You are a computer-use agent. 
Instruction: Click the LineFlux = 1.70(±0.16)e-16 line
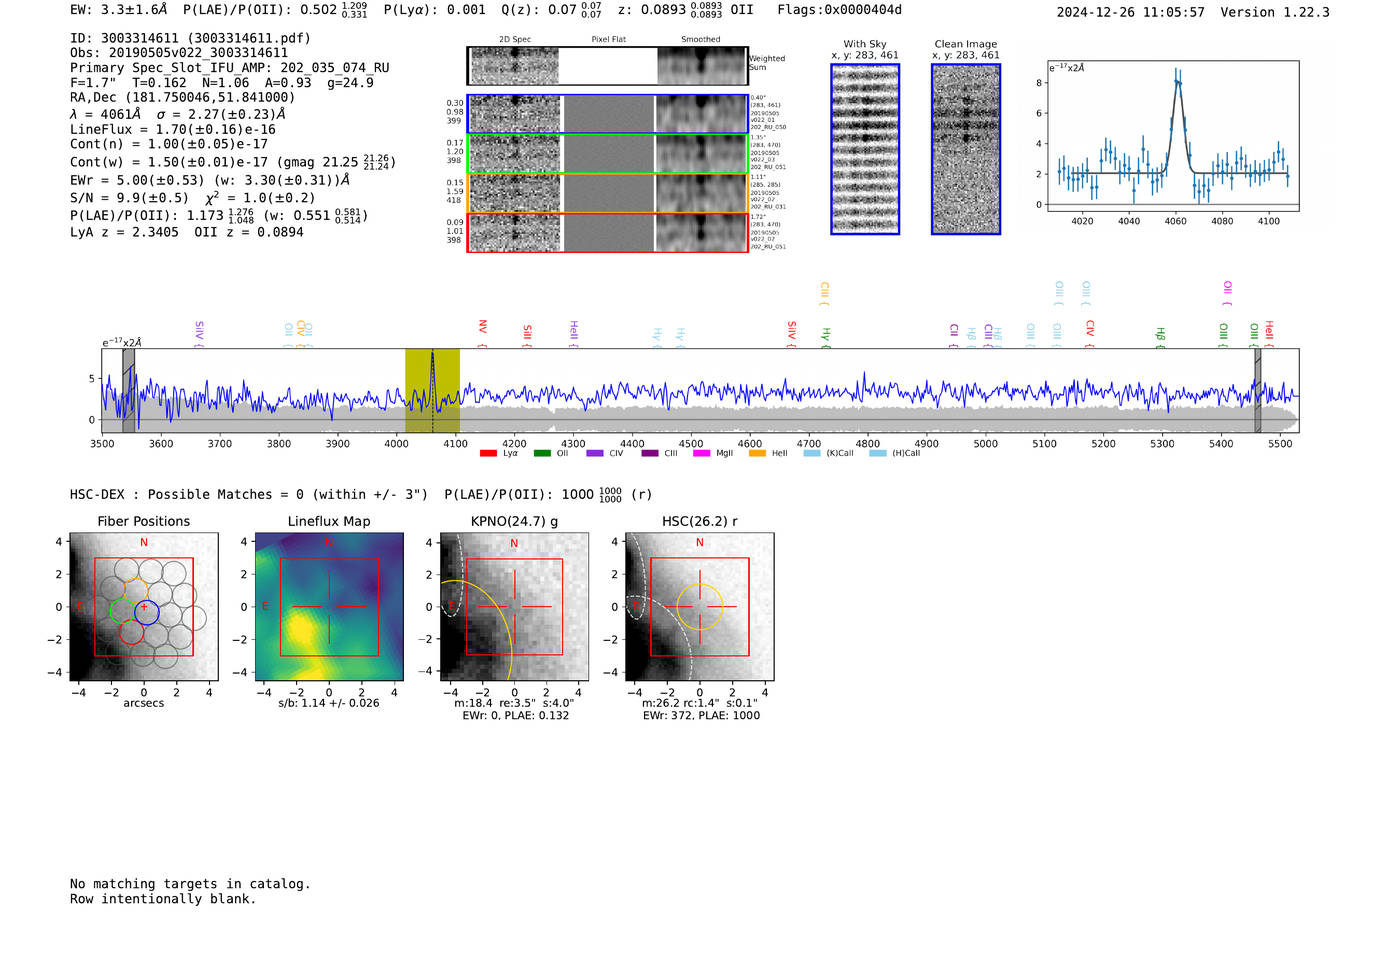click(173, 129)
